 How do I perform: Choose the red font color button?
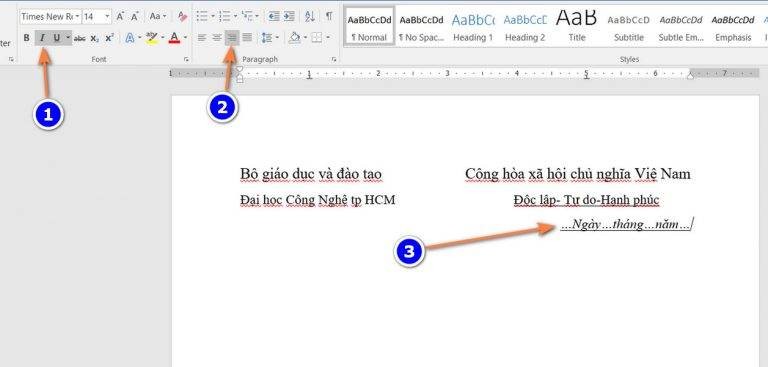[174, 38]
